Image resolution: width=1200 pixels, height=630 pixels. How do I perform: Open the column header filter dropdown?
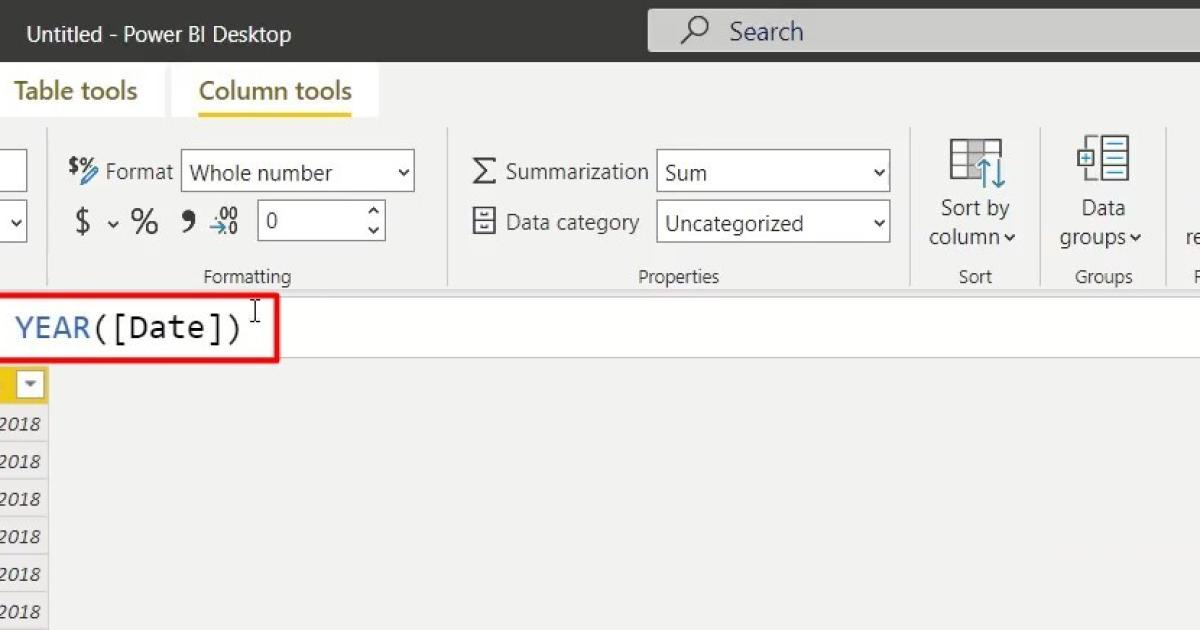pos(29,383)
